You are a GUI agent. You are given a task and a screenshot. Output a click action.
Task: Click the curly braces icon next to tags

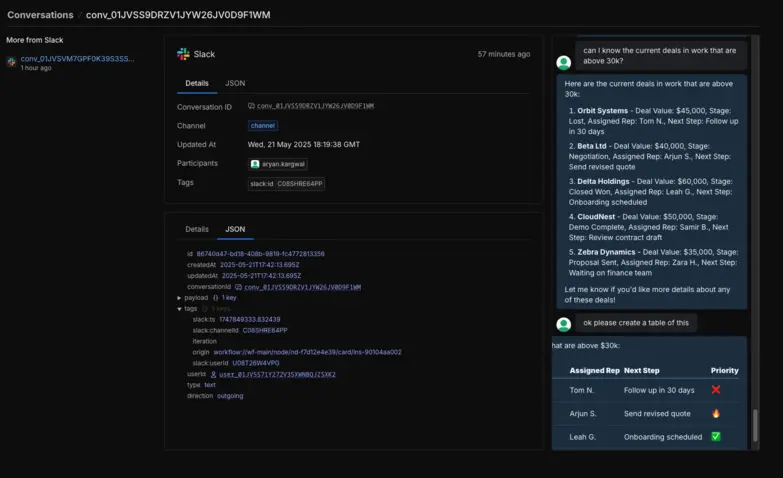pyautogui.click(x=204, y=309)
